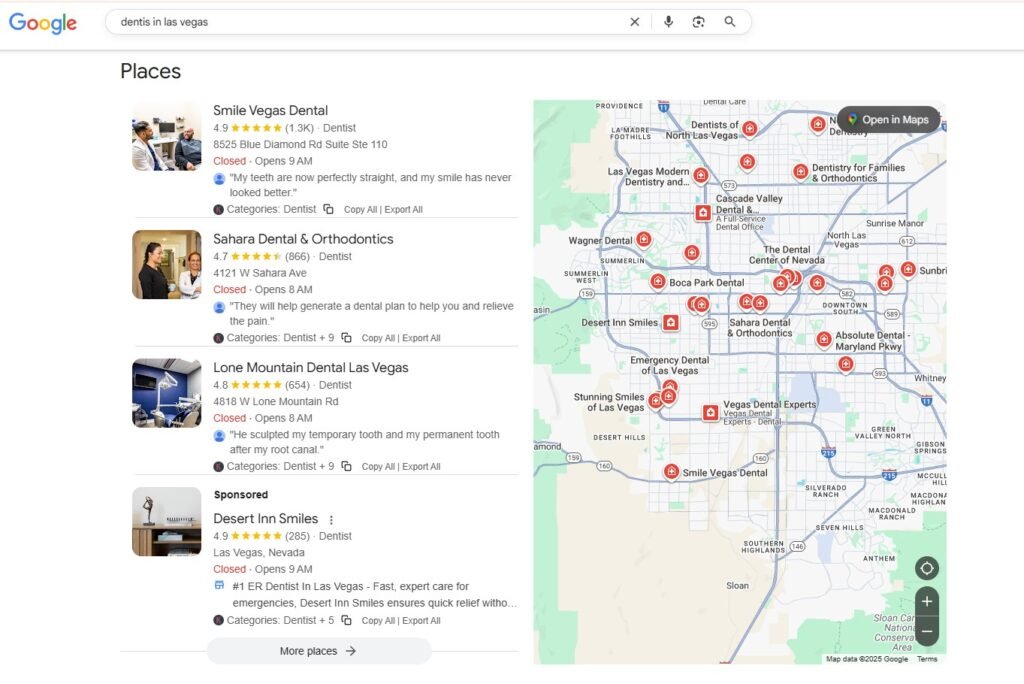
Task: Click the magnifying glass search button
Action: pos(730,22)
